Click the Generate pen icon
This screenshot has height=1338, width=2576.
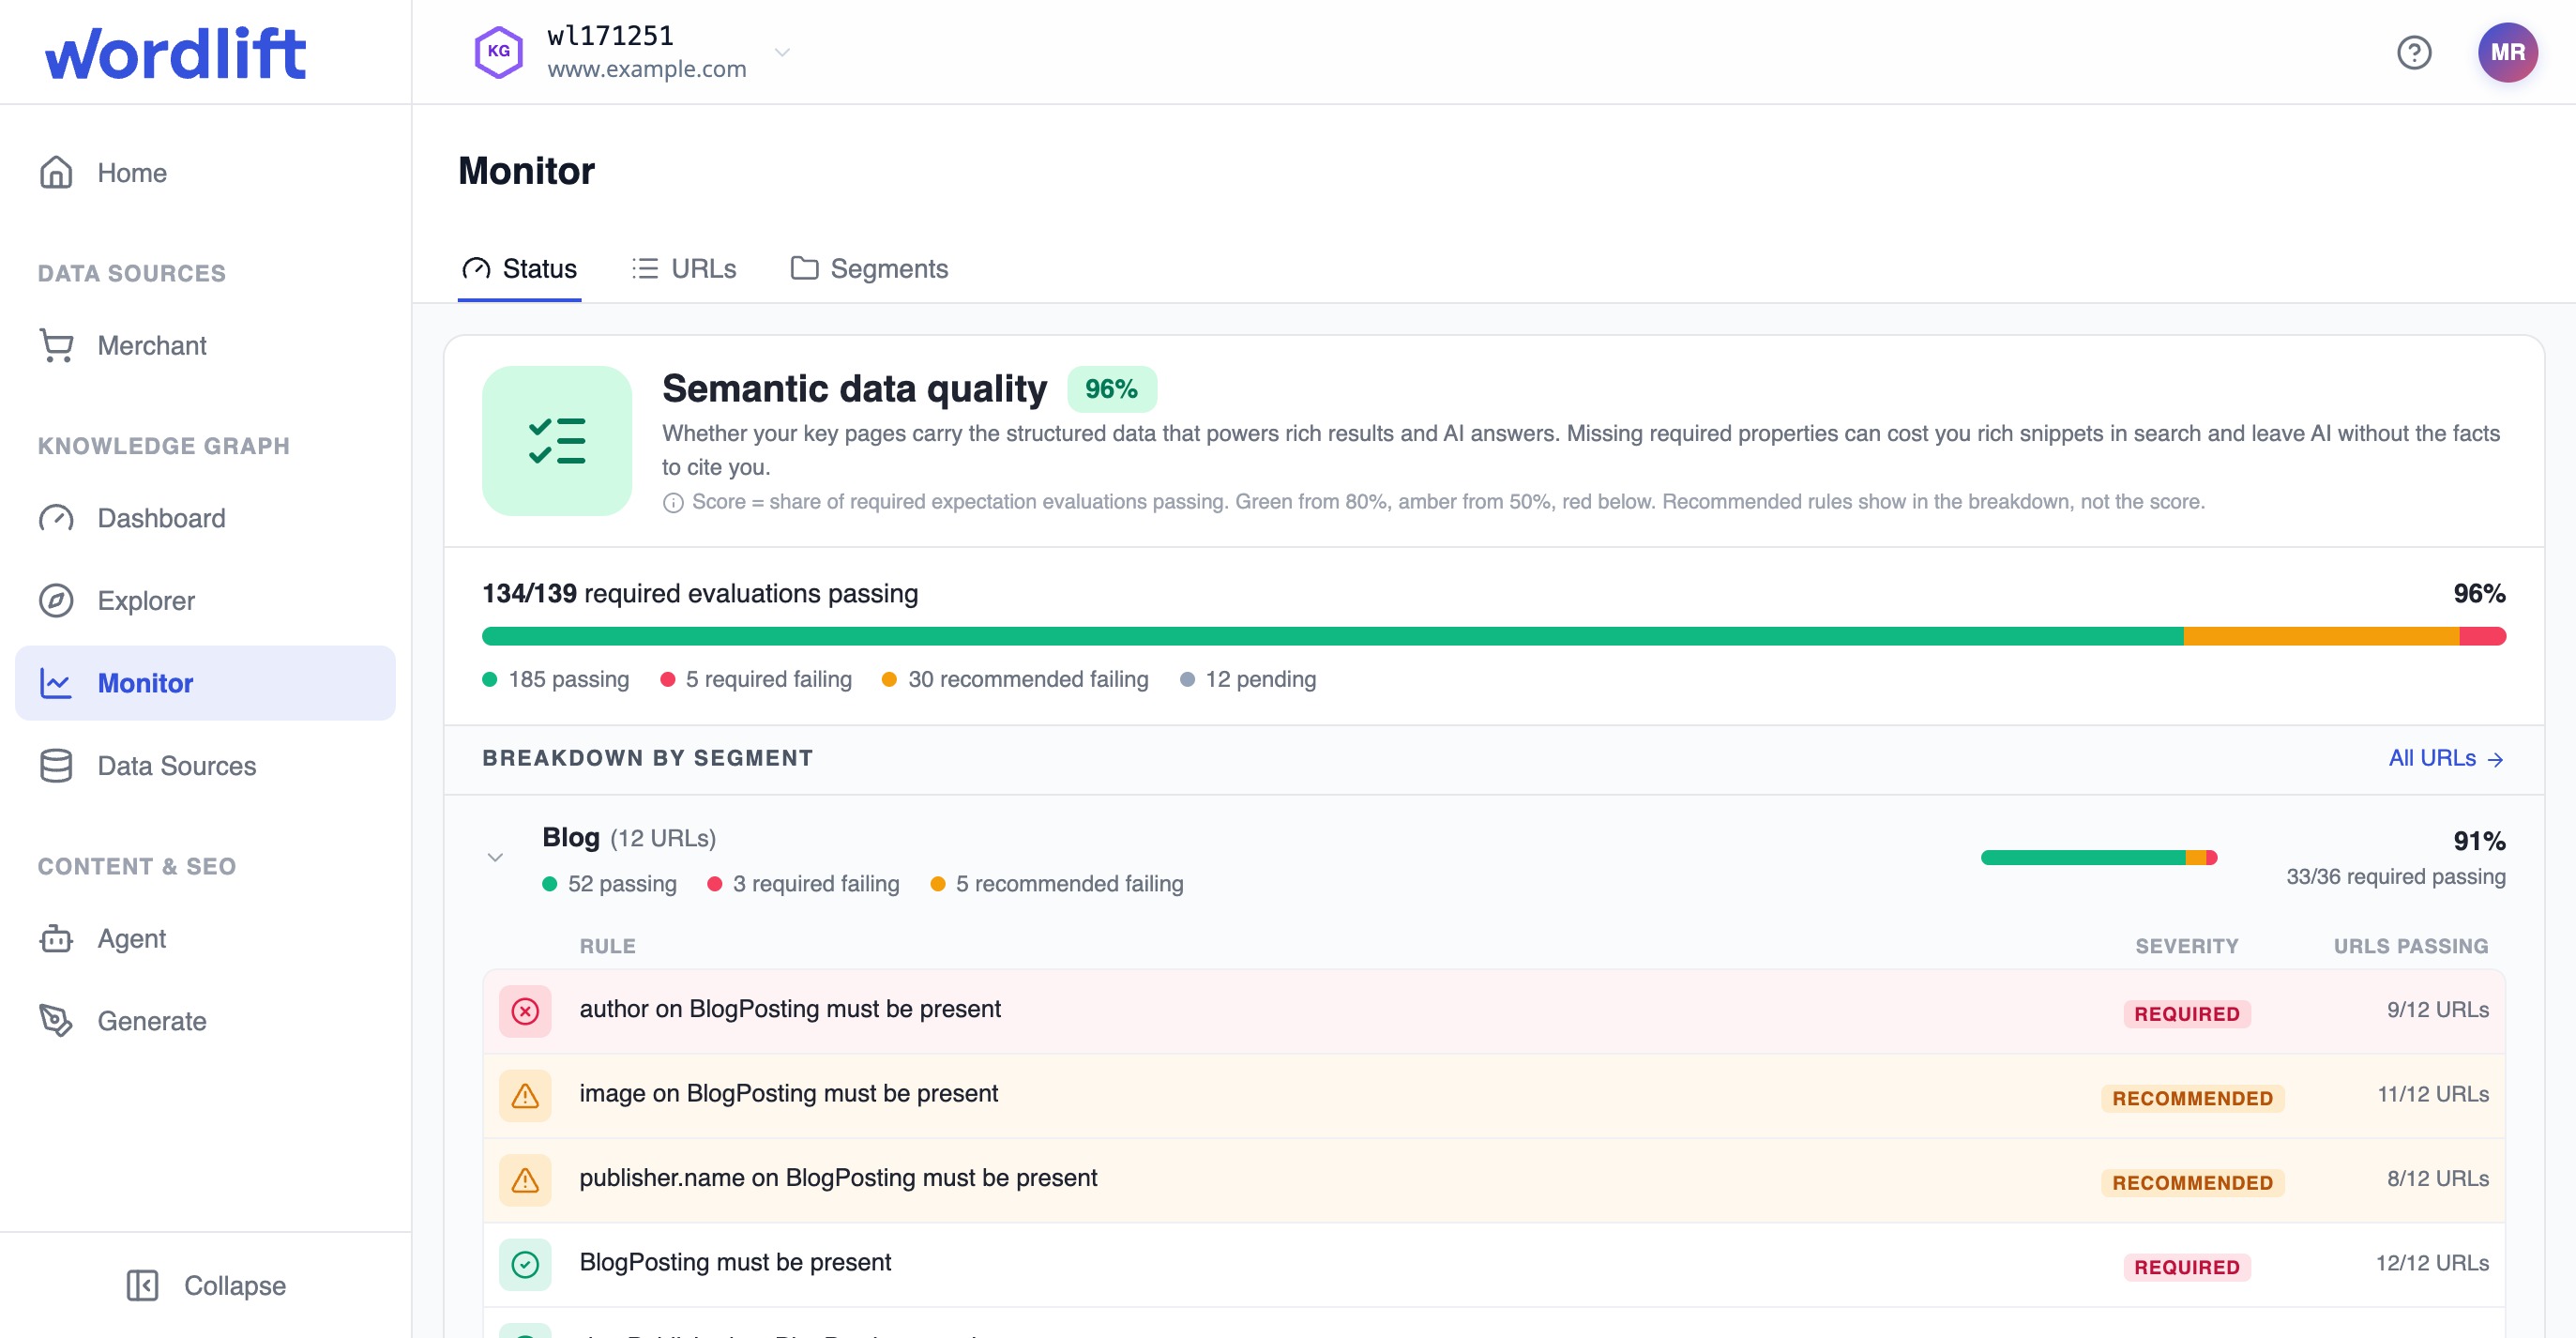tap(56, 1021)
